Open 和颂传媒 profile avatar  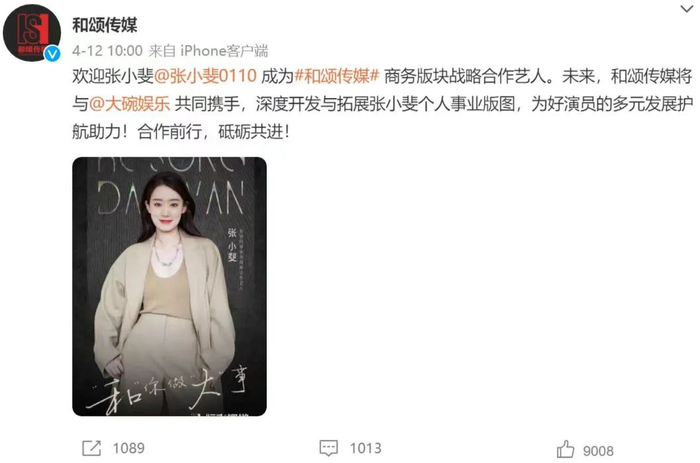[x=32, y=33]
